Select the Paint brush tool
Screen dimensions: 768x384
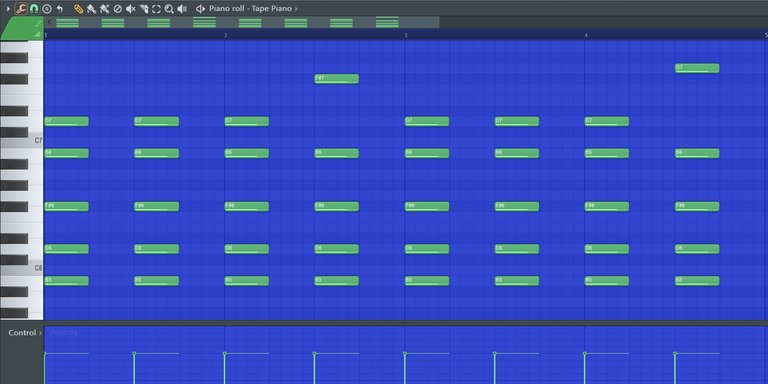[x=91, y=8]
